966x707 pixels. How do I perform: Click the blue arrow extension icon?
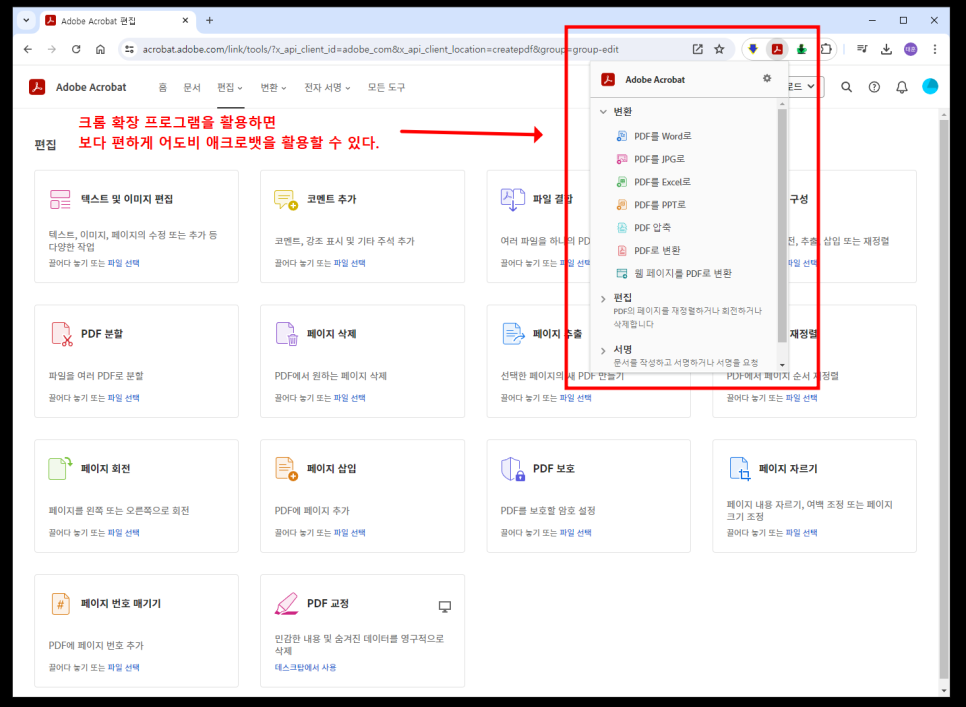pyautogui.click(x=753, y=49)
